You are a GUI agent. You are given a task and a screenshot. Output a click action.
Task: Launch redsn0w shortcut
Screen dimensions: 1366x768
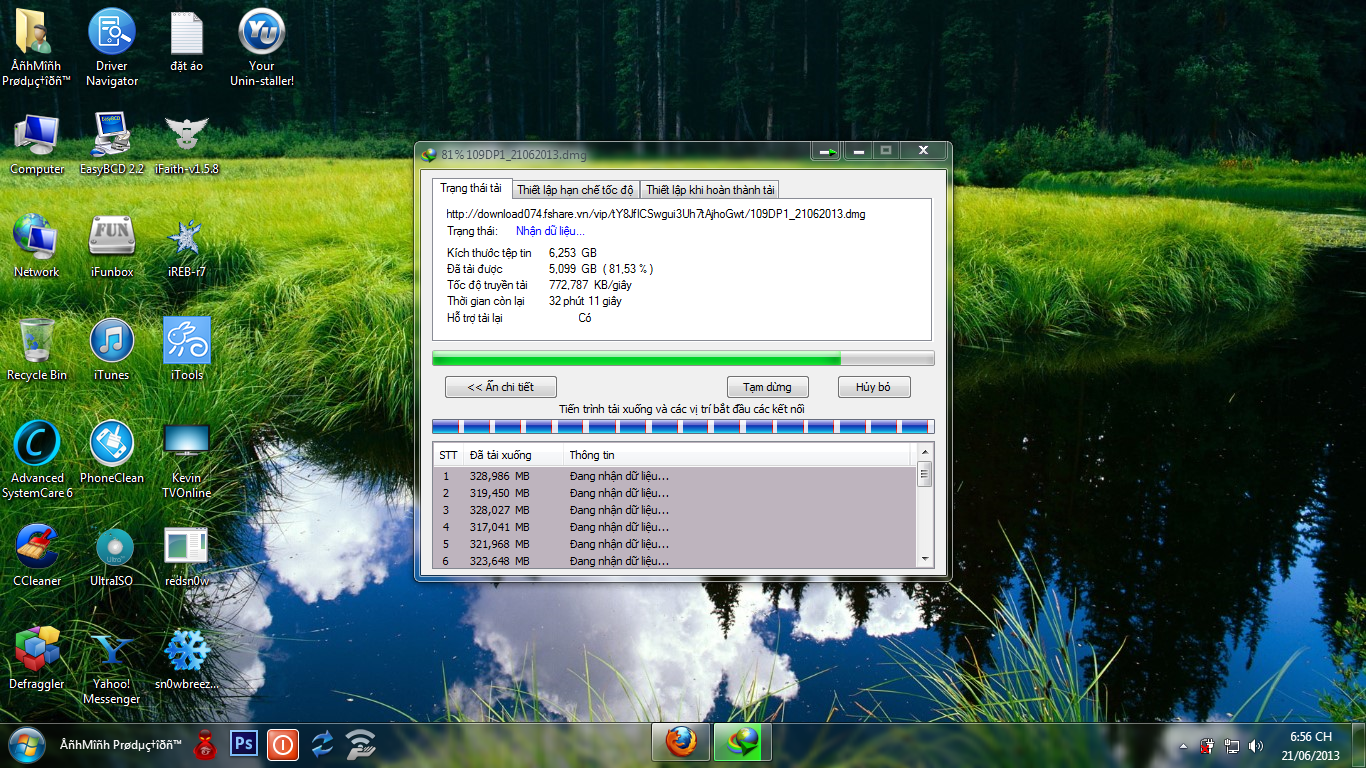tap(187, 556)
